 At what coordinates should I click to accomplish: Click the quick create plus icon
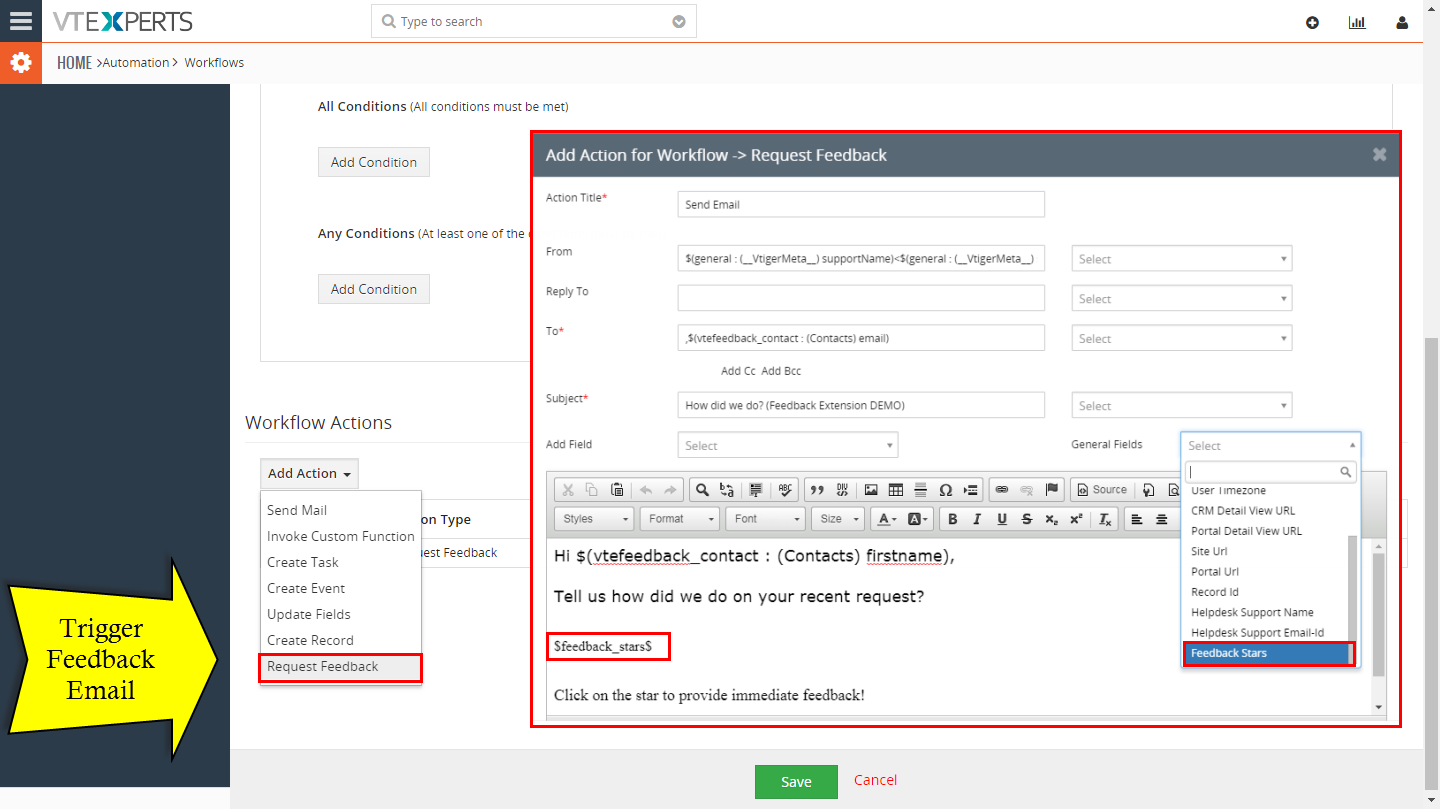pyautogui.click(x=1312, y=22)
